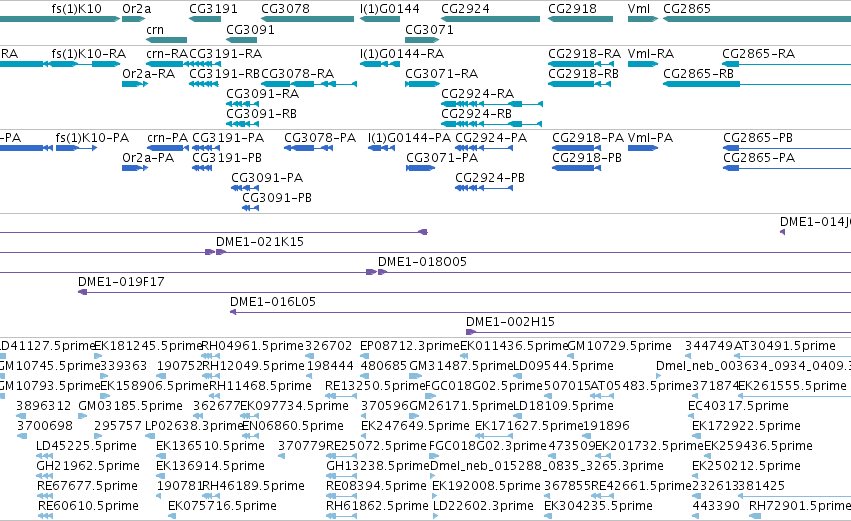Image resolution: width=851 pixels, height=521 pixels.
Task: Click the LD22602.3prime EST label
Action: point(483,506)
